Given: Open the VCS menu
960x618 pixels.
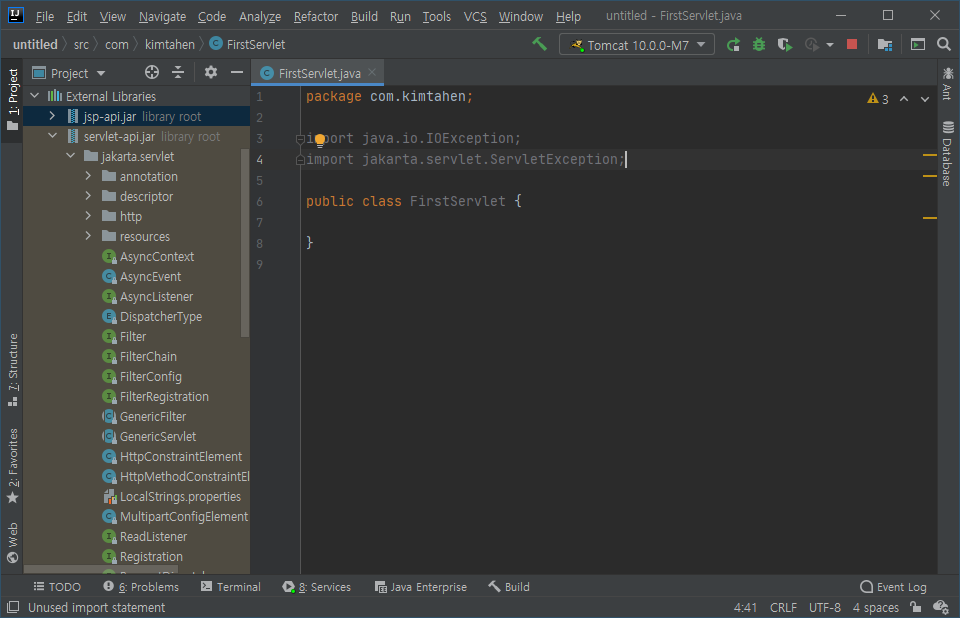Looking at the screenshot, I should click(x=475, y=17).
